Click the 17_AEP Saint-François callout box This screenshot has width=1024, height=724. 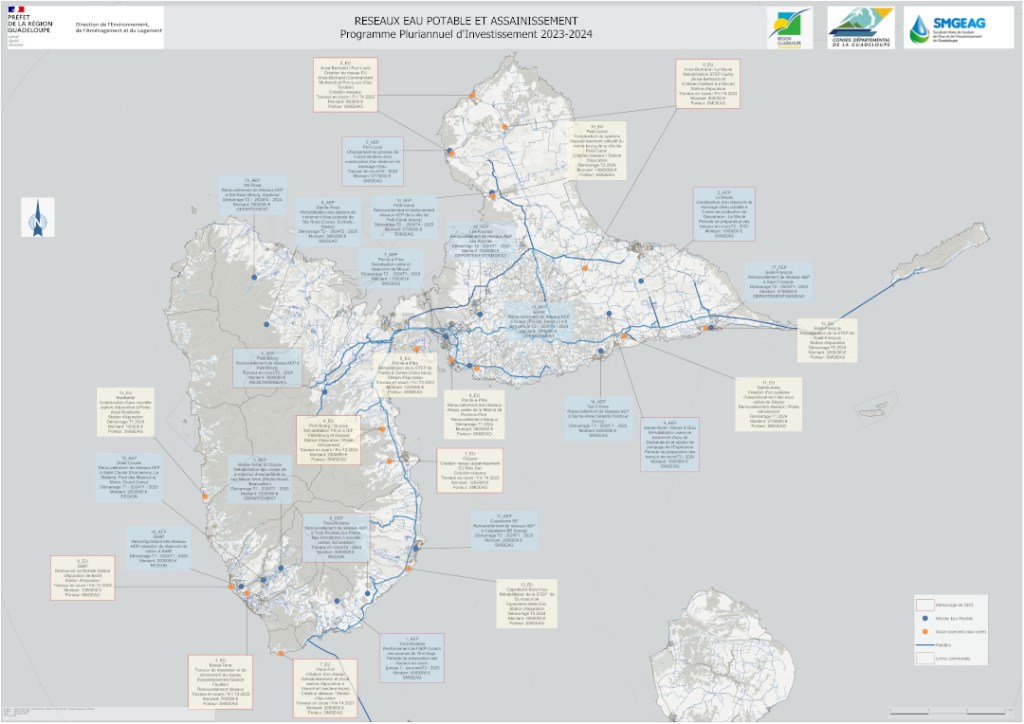pyautogui.click(x=778, y=284)
